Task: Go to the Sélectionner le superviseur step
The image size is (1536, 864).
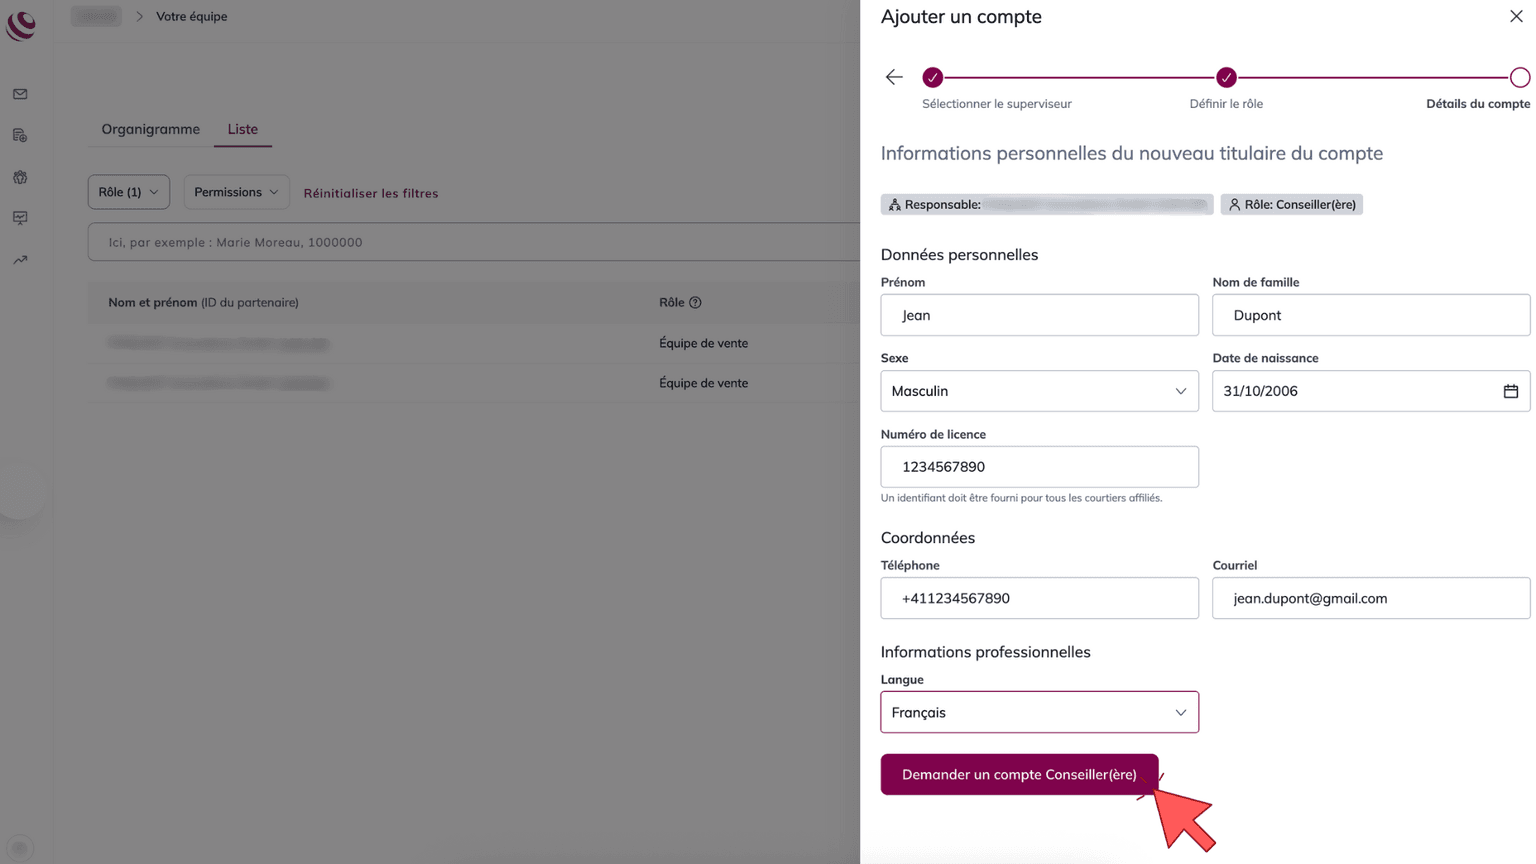Action: (933, 78)
